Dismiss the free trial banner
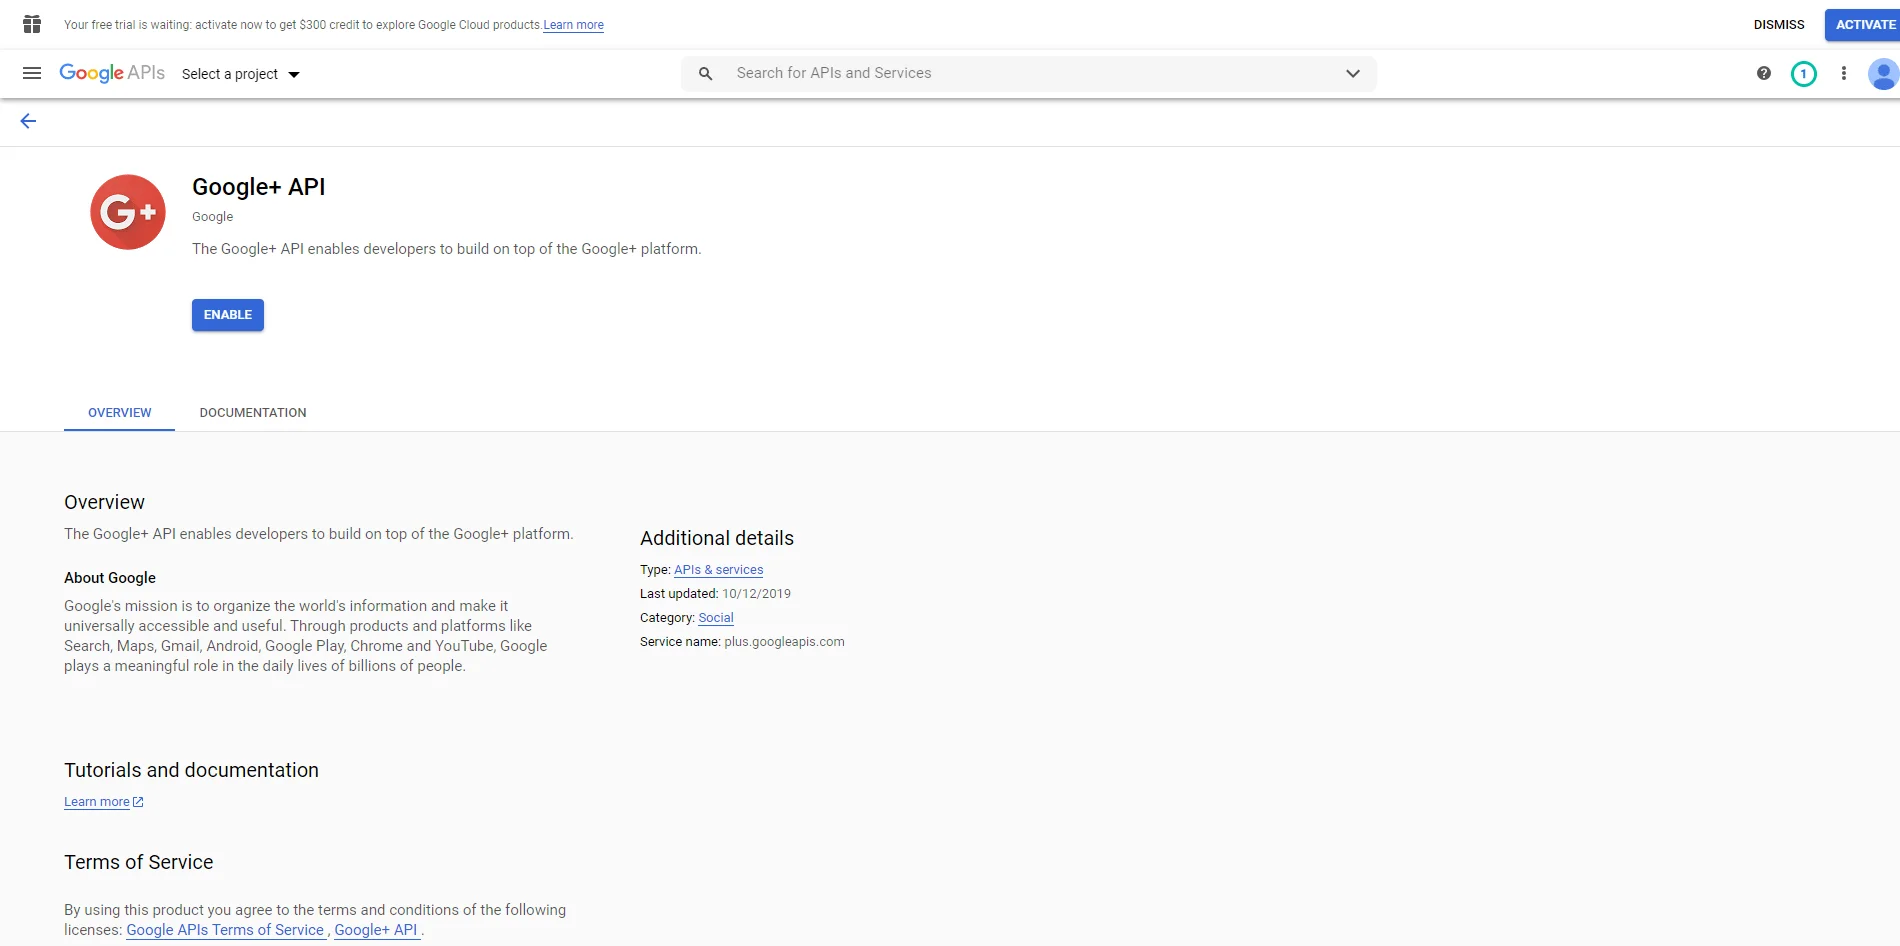Viewport: 1900px width, 946px height. [1778, 24]
